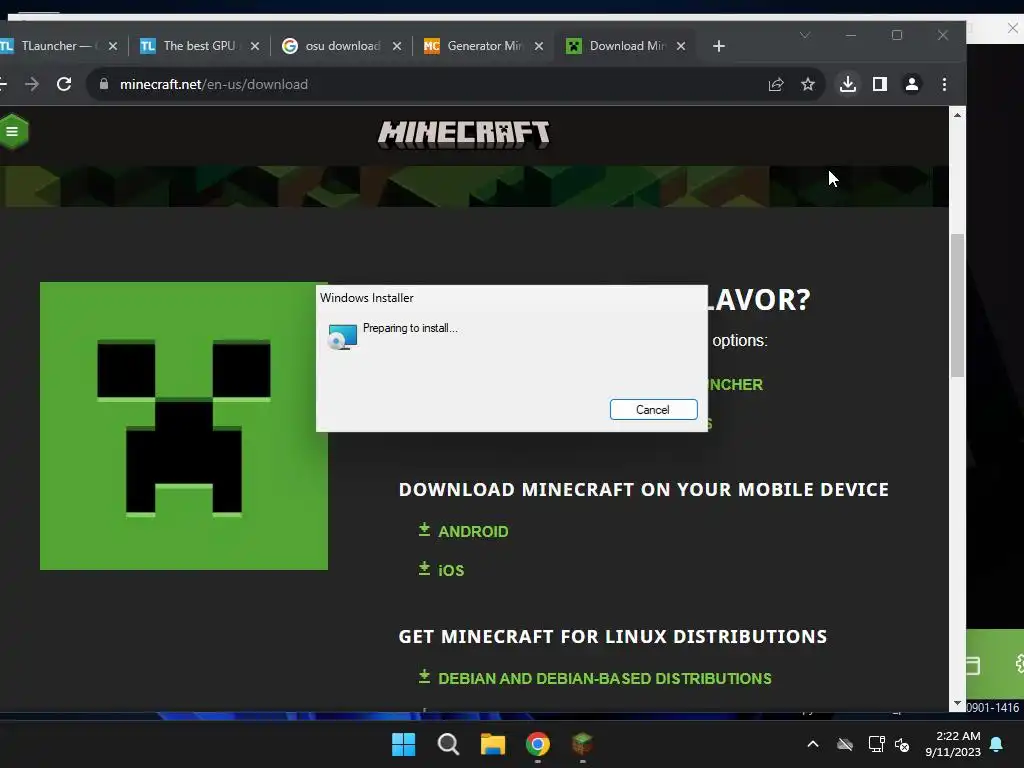Screen dimensions: 1024x768
Task: Click the Android download arrow icon
Action: (x=424, y=530)
